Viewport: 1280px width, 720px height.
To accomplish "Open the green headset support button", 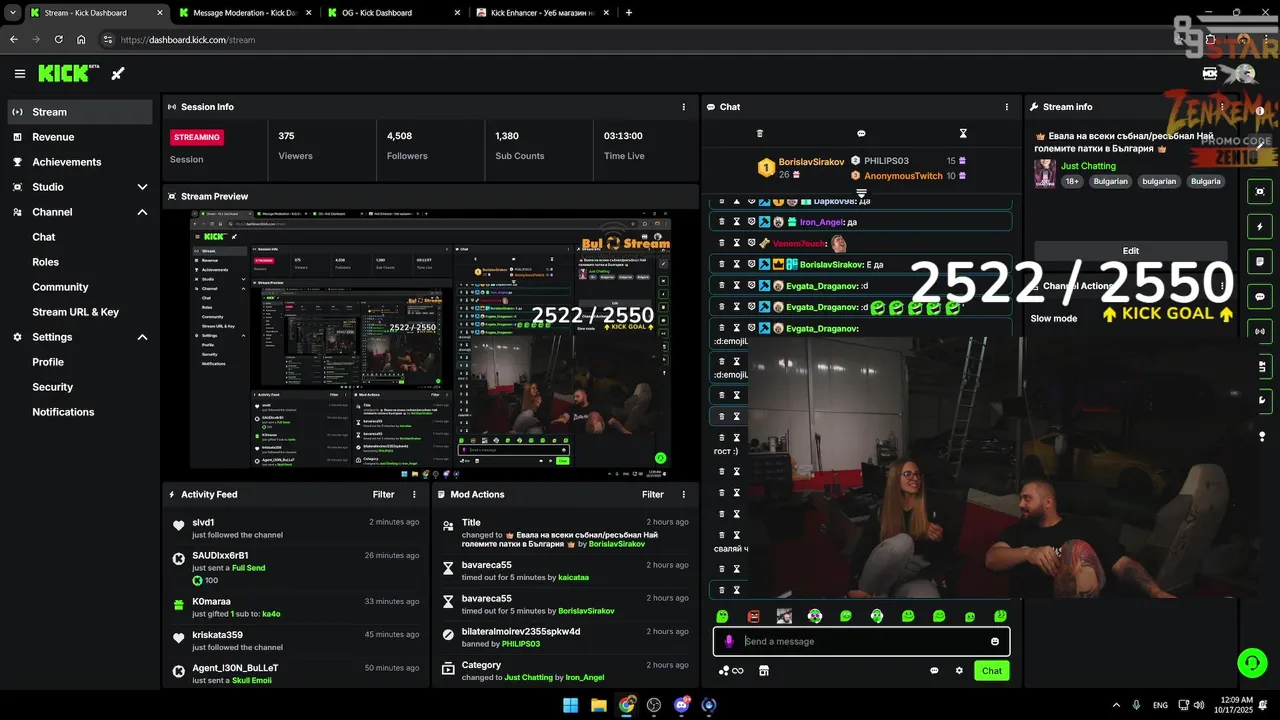I will [x=1251, y=662].
